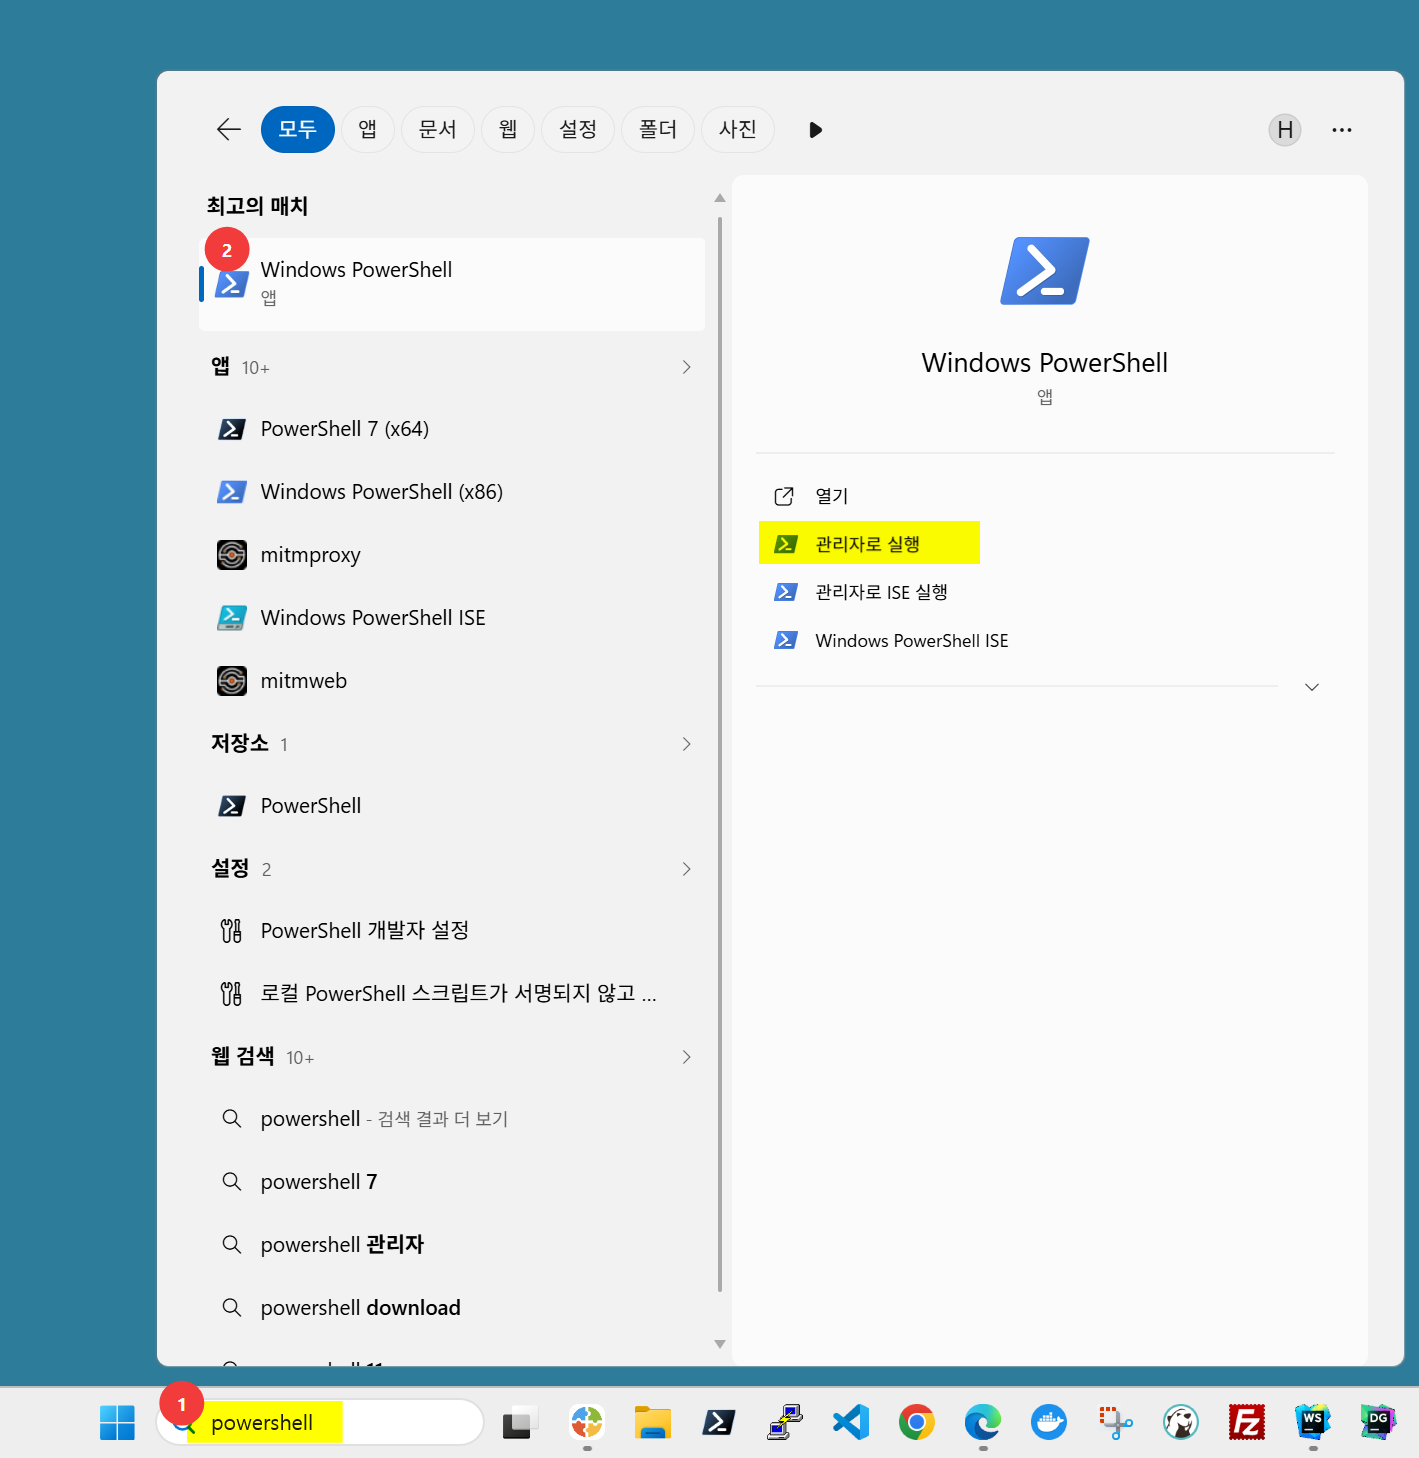Open DataGrip from the taskbar
Viewport: 1419px width, 1458px height.
(x=1378, y=1422)
